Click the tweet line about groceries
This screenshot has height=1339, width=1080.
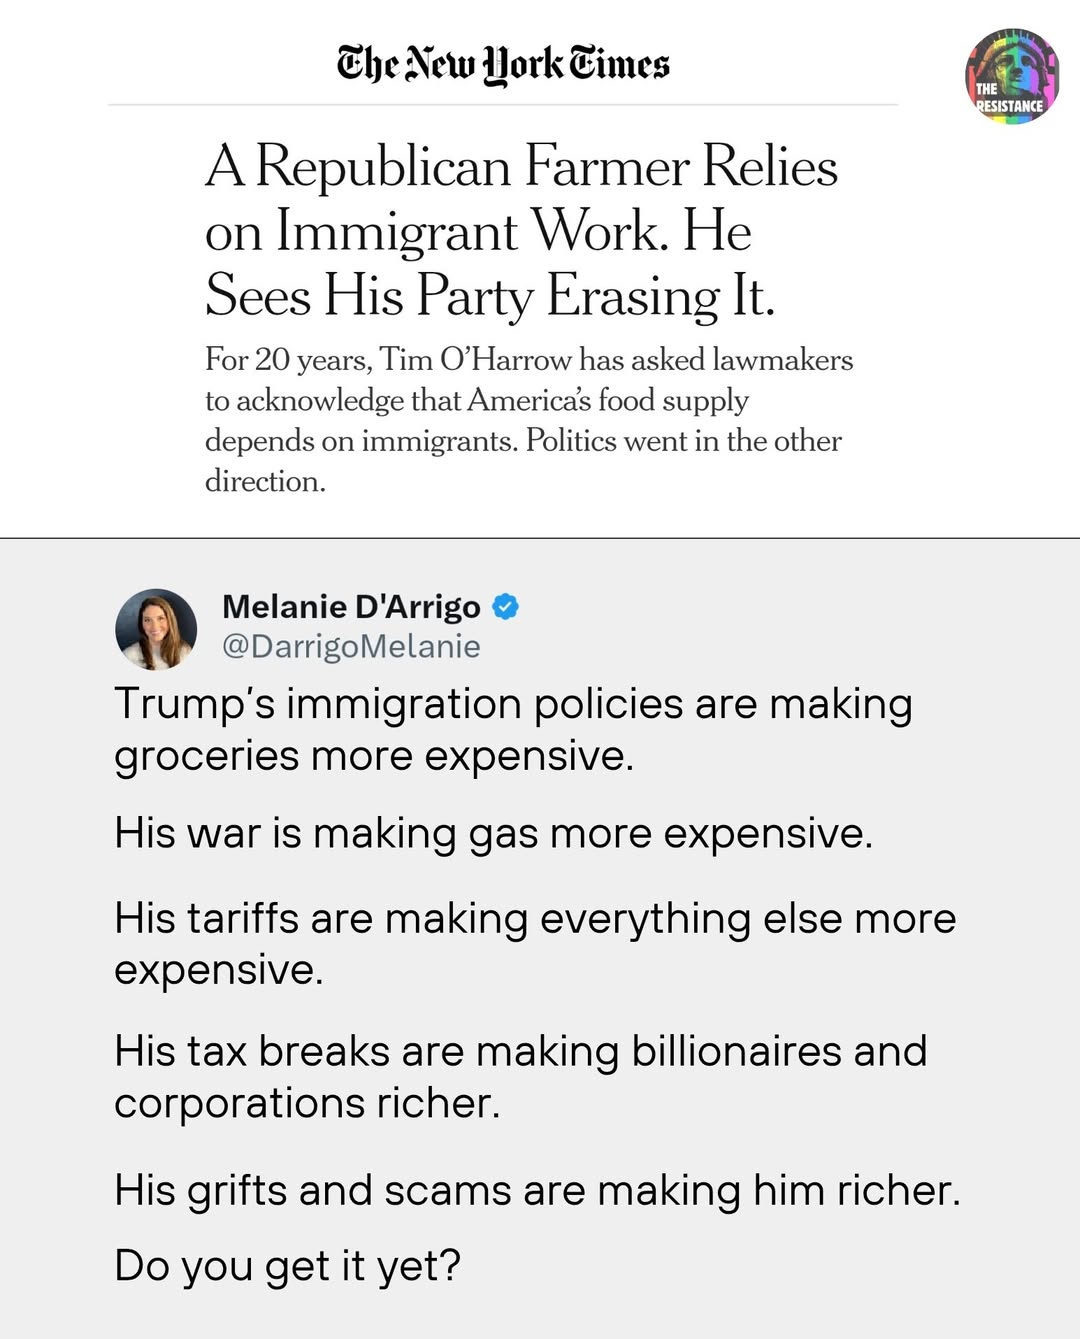(512, 729)
